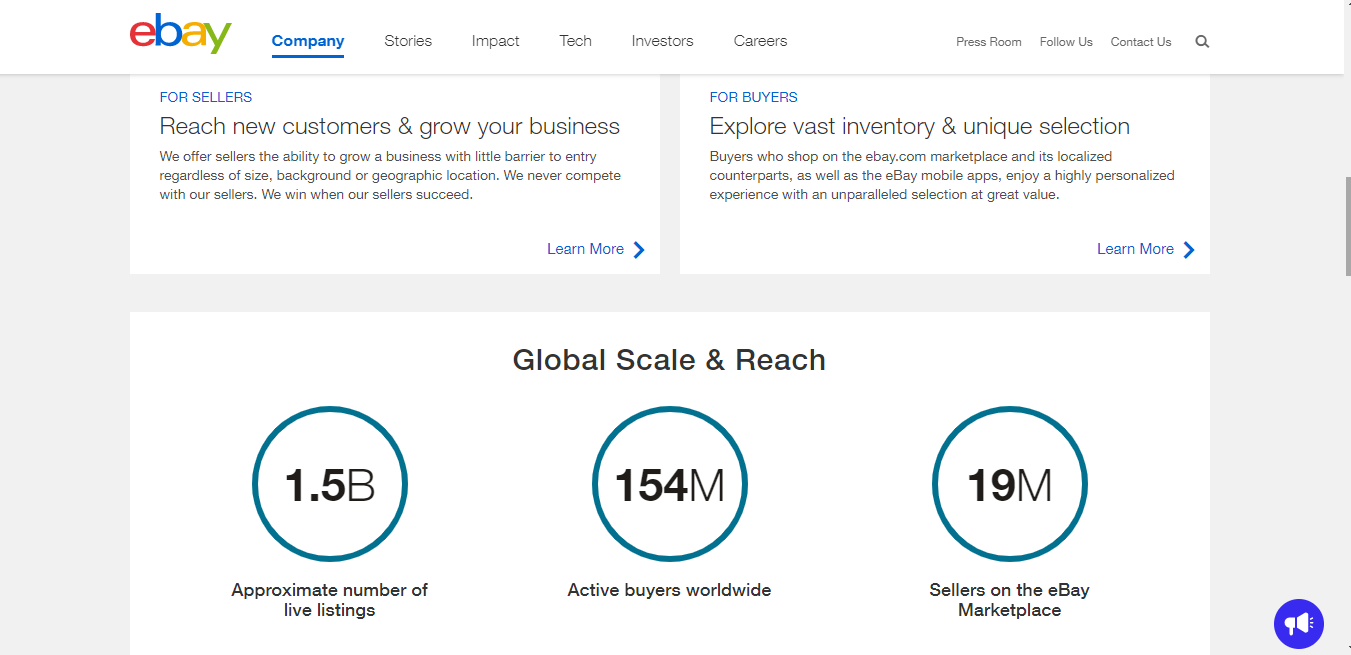Click the buyers description paragraph

942,176
